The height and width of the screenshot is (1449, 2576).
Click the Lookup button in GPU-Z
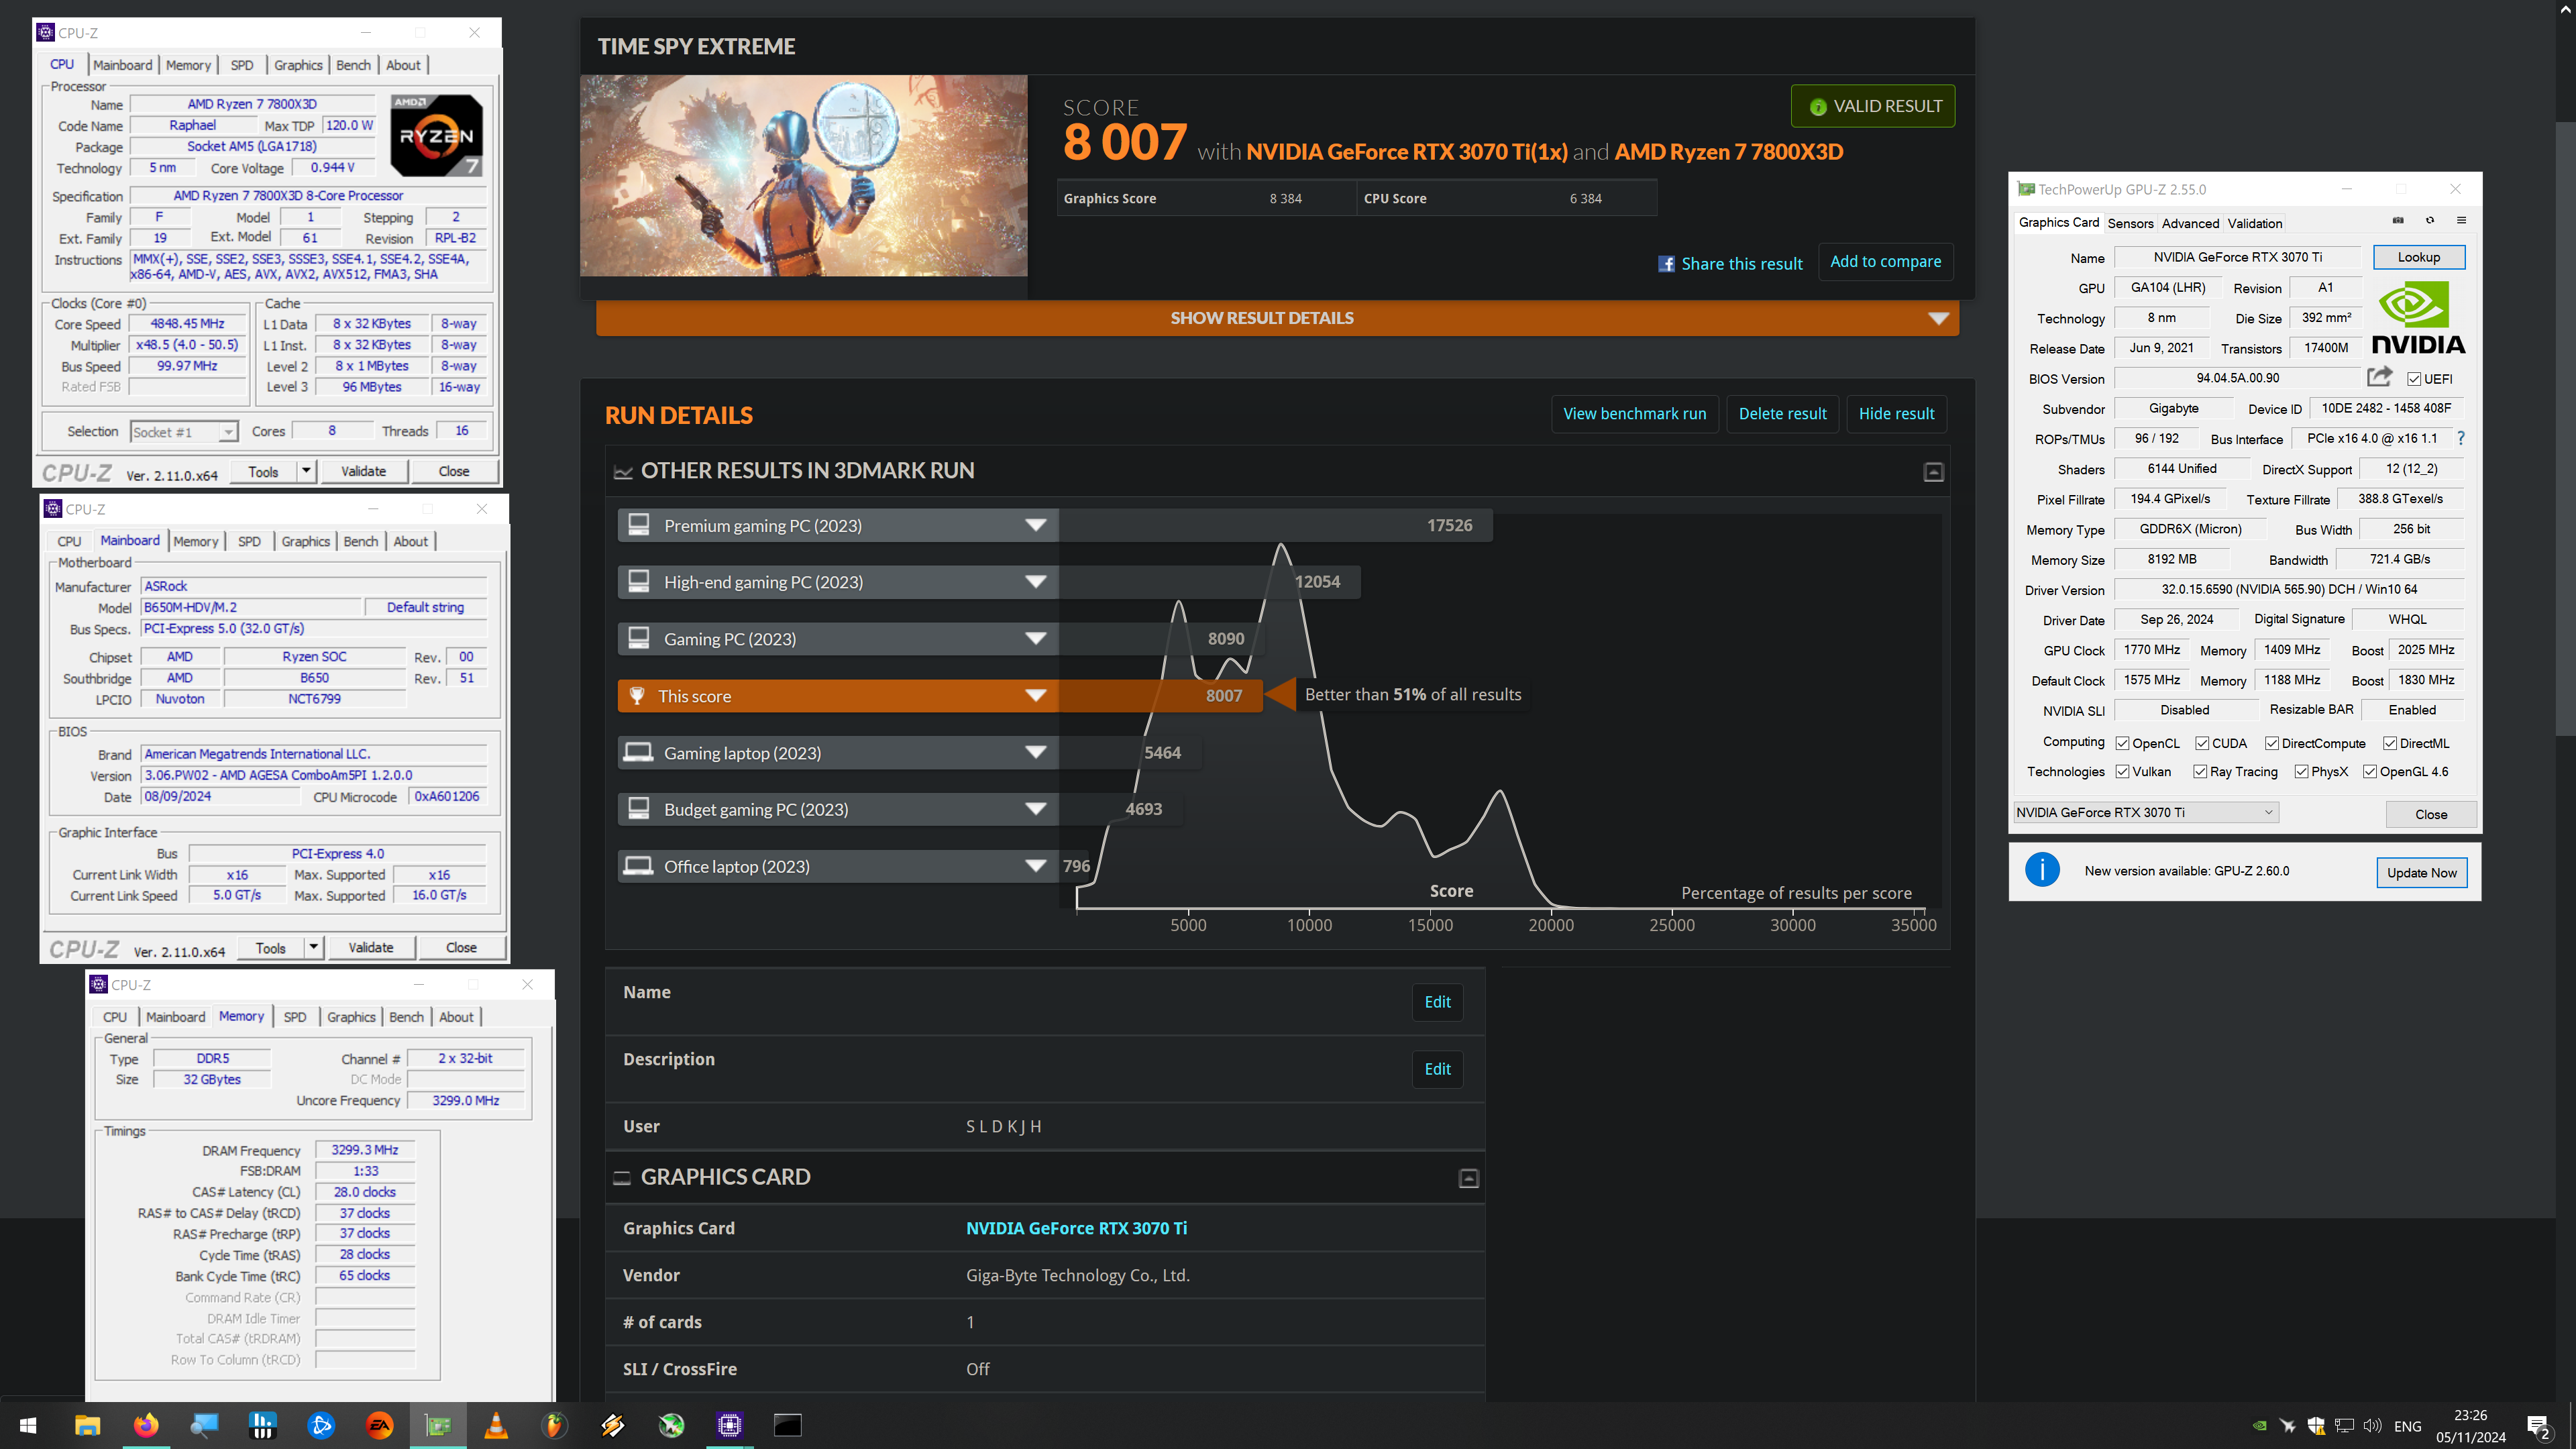pos(2418,257)
